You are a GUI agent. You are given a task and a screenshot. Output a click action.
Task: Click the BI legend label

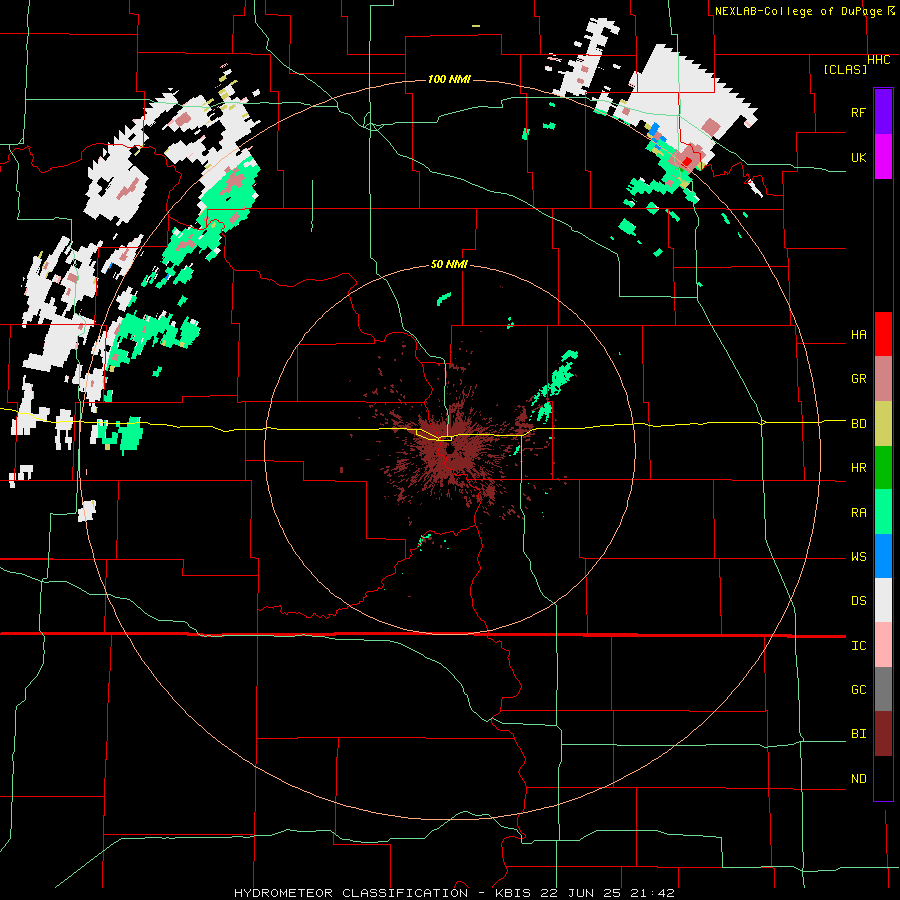tap(859, 734)
